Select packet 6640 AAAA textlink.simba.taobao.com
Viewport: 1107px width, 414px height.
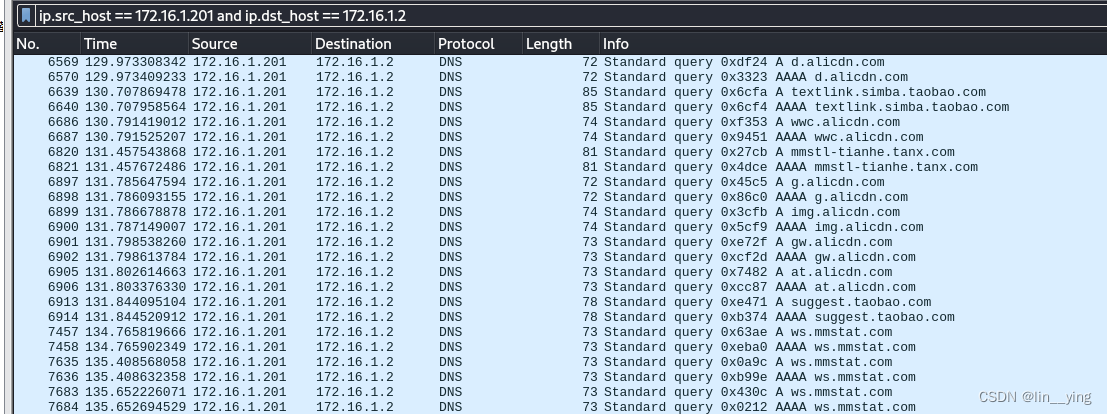pos(560,107)
